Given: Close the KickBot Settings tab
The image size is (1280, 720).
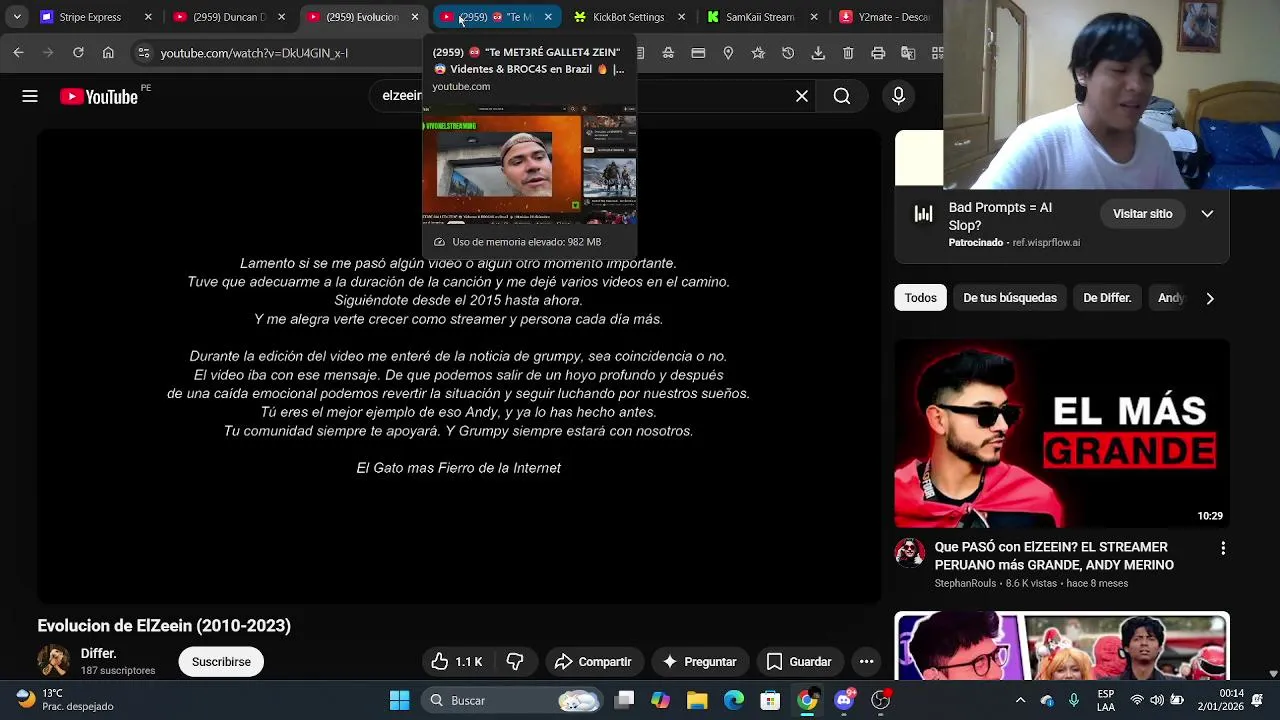Looking at the screenshot, I should tap(682, 17).
